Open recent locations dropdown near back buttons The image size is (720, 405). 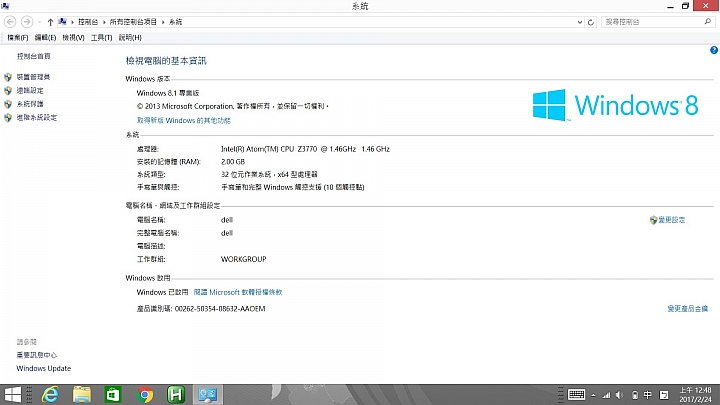(x=39, y=22)
